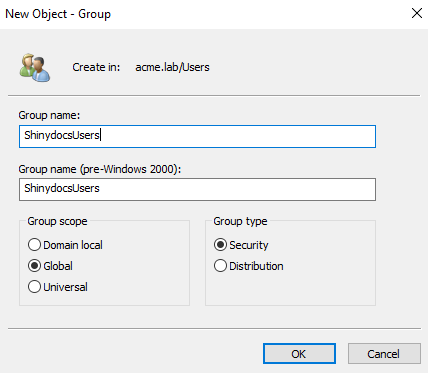Click the 'Group name (pre-Windows 2000):' label
This screenshot has height=373, width=428.
coord(100,169)
